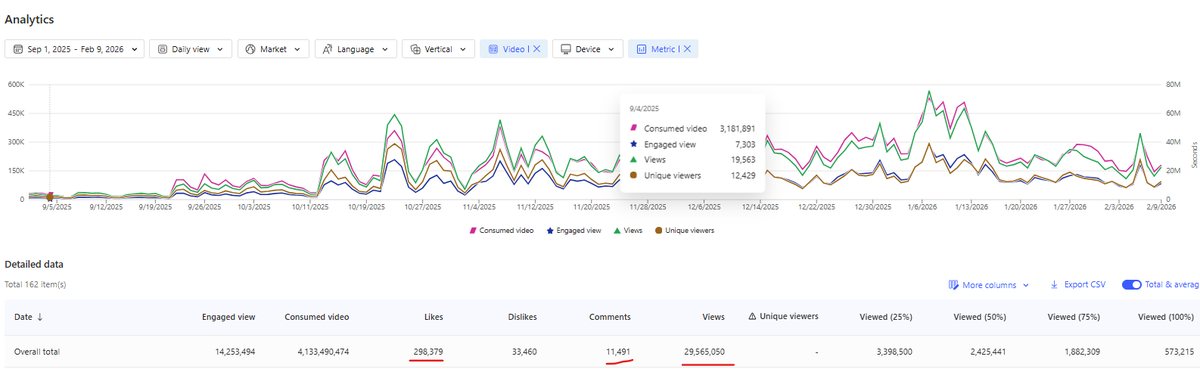
Task: Click the Export CSV download icon
Action: click(1055, 285)
